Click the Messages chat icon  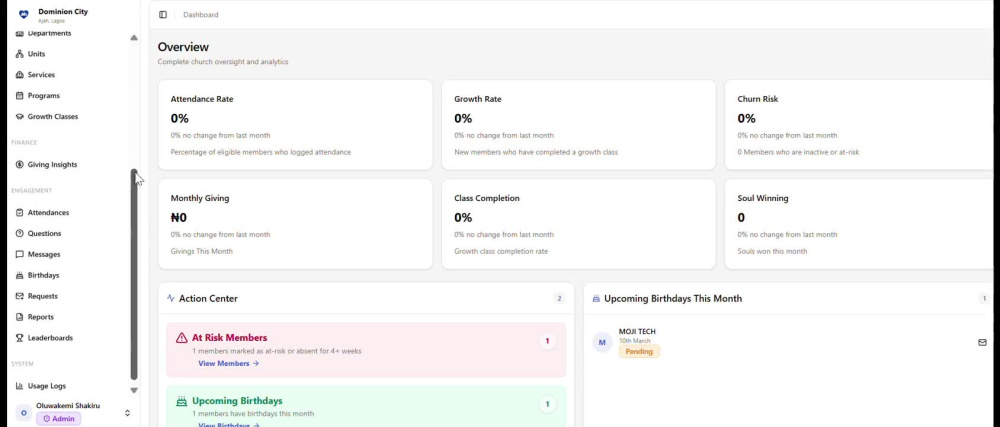point(20,254)
